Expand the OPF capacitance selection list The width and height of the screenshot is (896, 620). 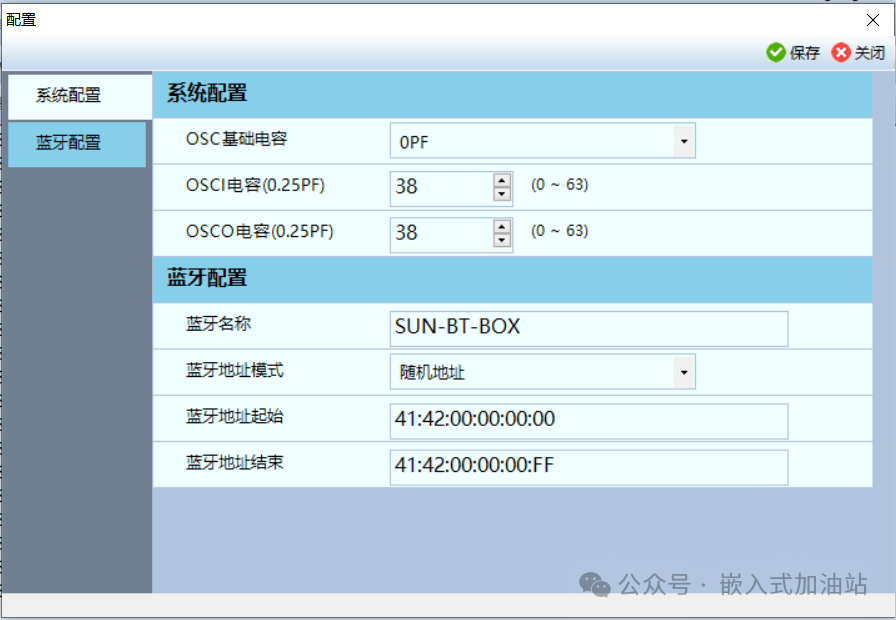point(540,140)
